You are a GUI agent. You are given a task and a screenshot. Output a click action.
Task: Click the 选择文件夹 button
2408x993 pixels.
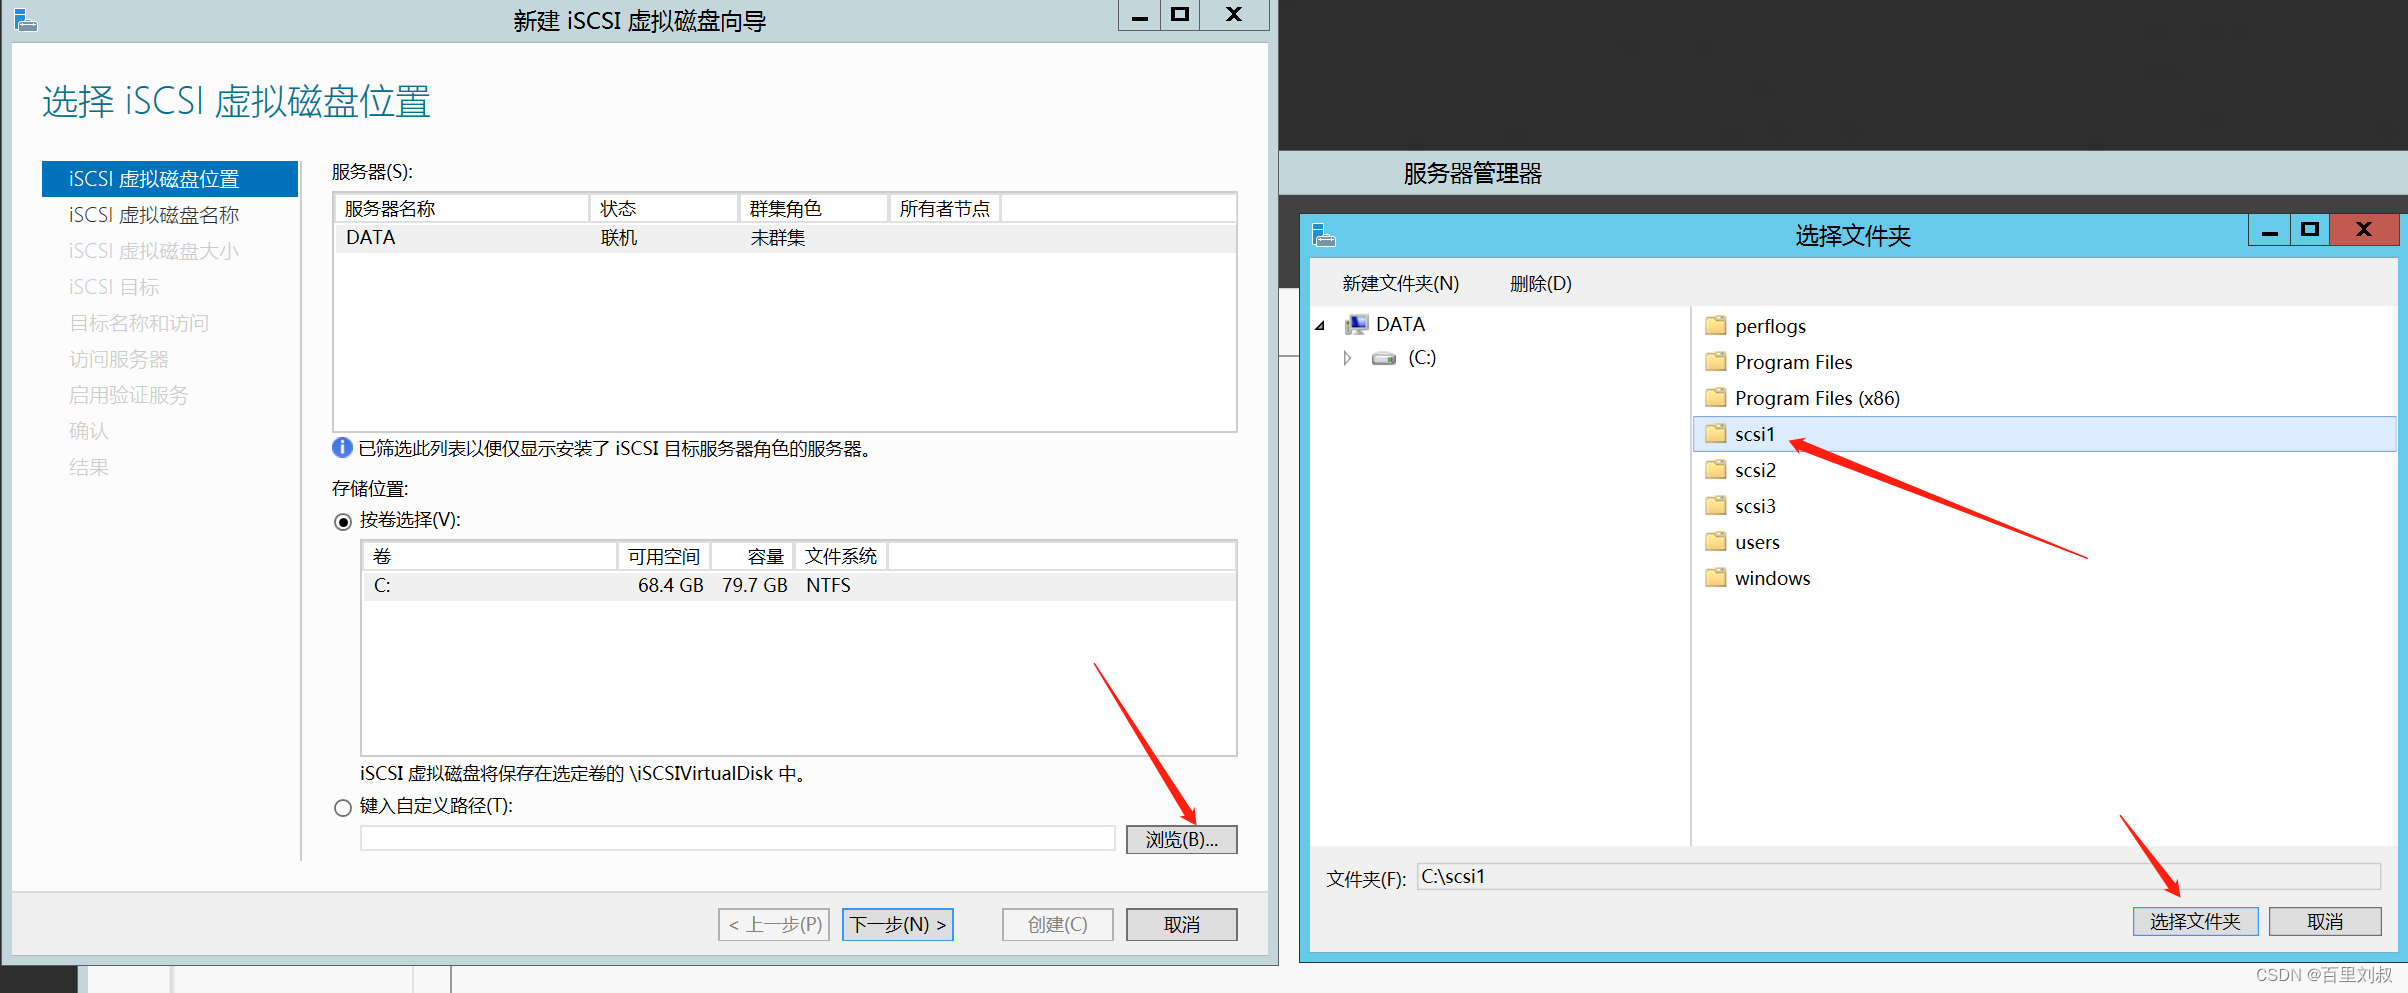click(x=2196, y=922)
